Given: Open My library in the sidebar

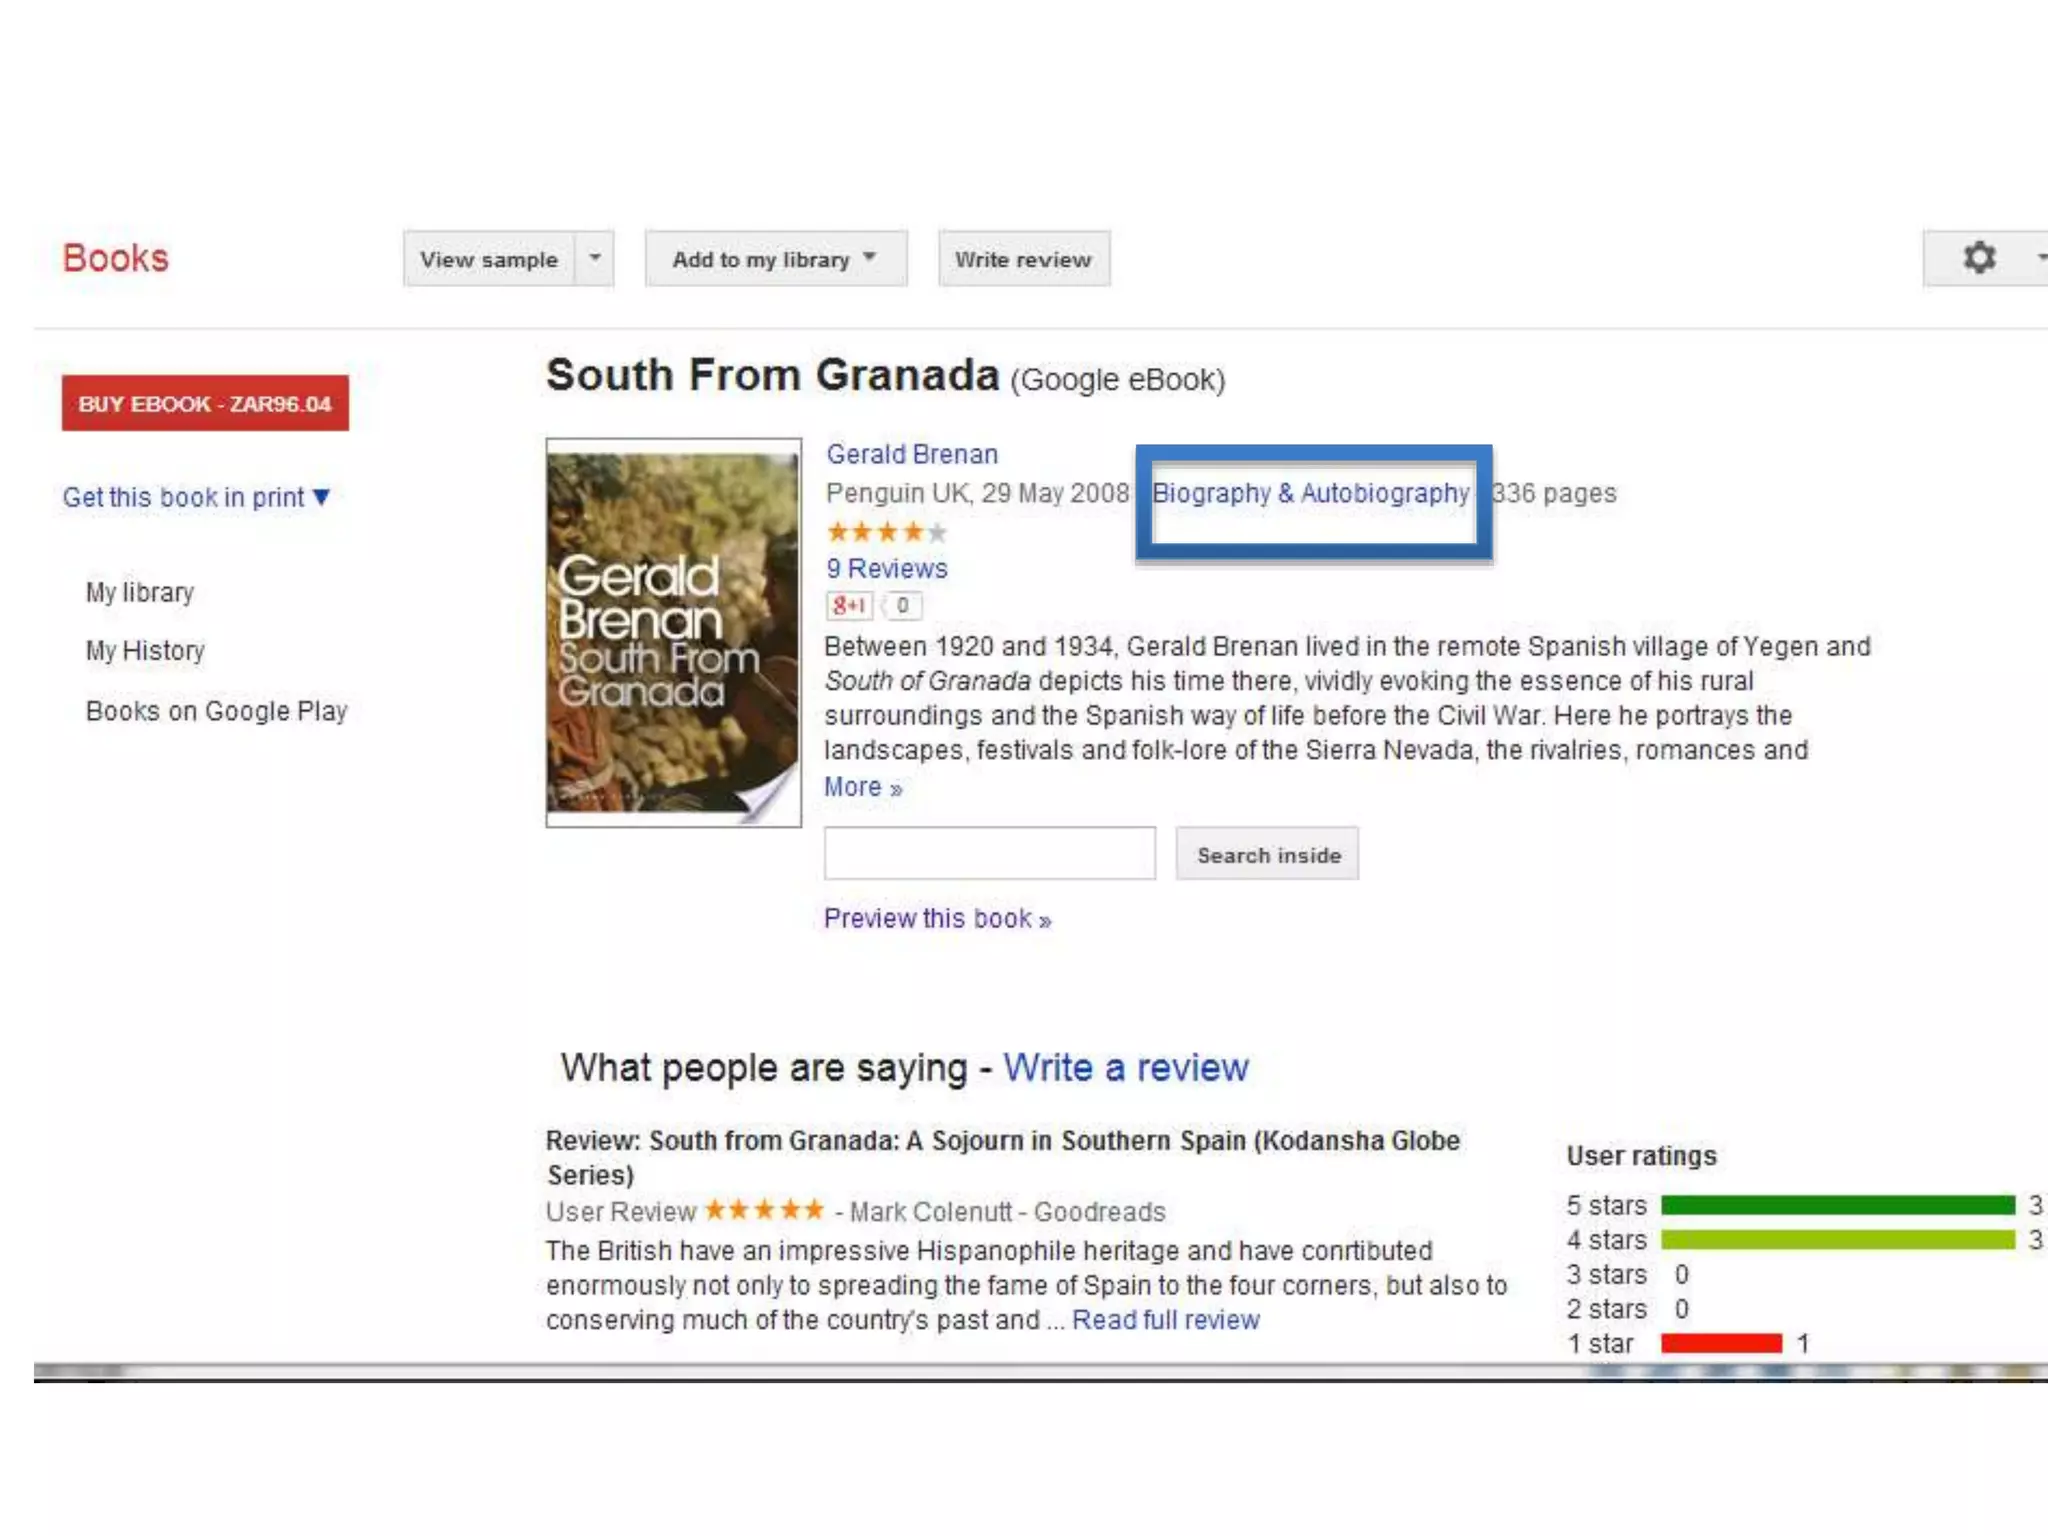Looking at the screenshot, I should click(x=140, y=592).
